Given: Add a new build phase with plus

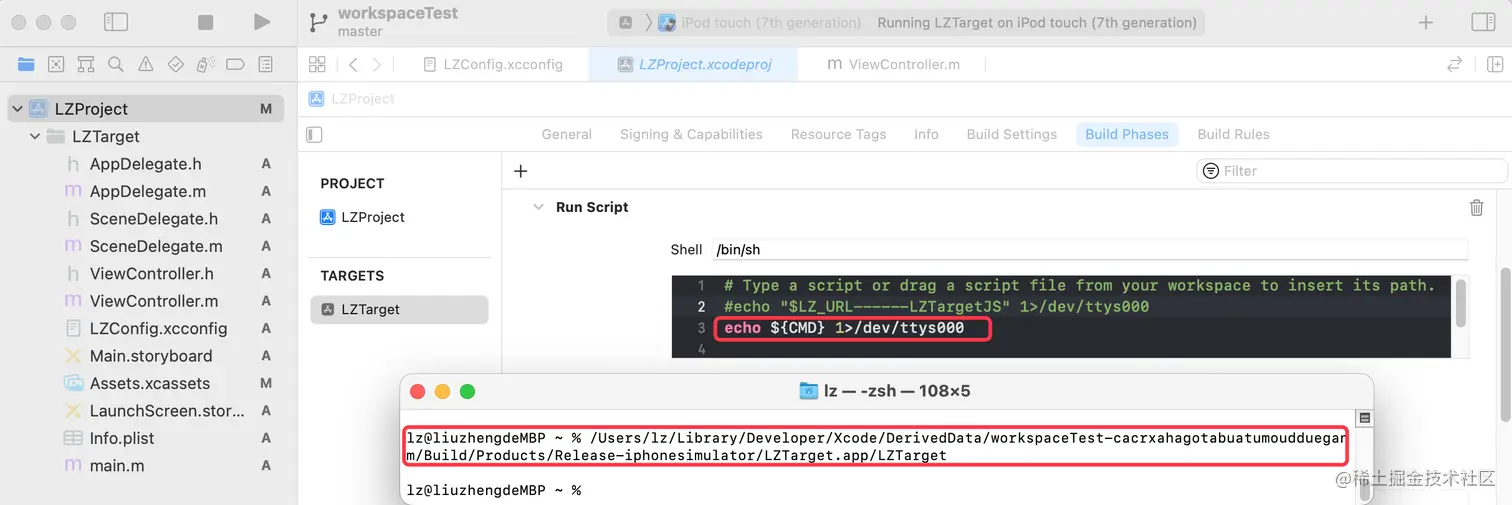Looking at the screenshot, I should [x=520, y=171].
